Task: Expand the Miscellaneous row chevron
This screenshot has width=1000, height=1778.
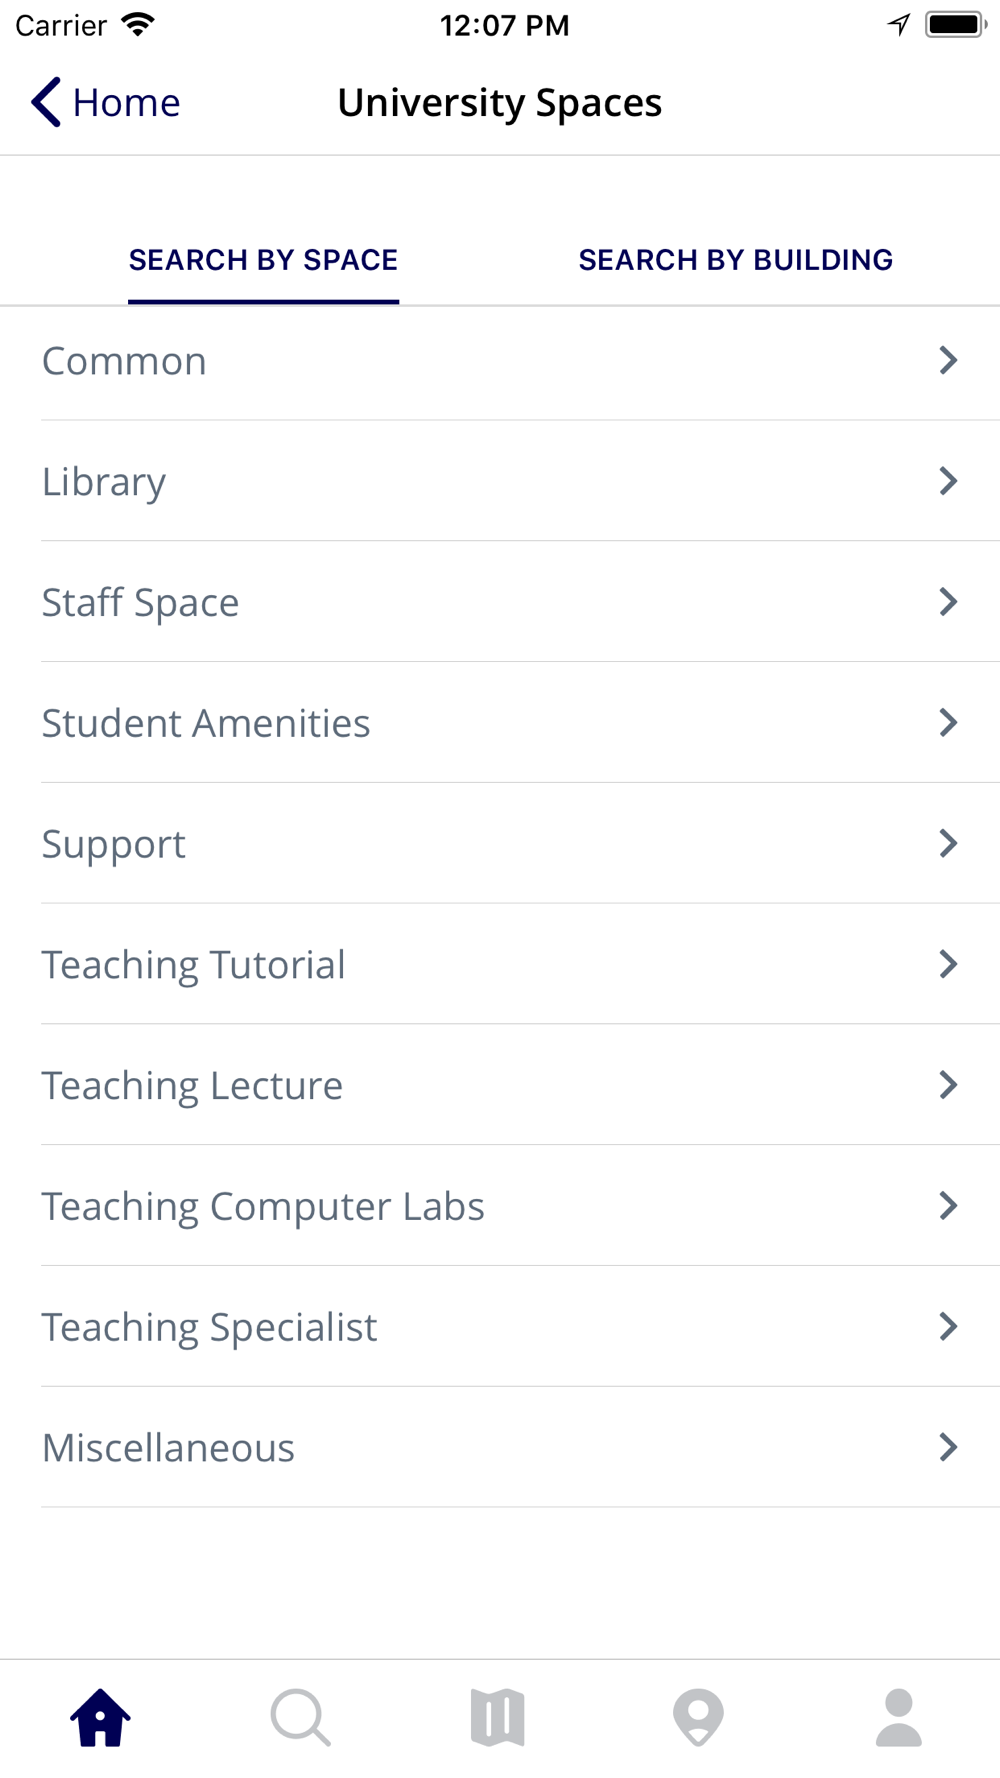Action: point(948,1447)
